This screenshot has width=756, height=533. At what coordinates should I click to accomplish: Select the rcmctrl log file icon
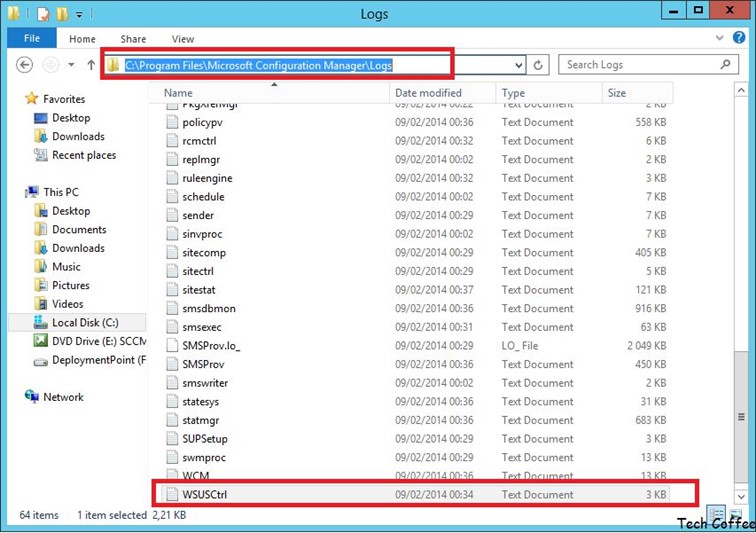coord(172,141)
